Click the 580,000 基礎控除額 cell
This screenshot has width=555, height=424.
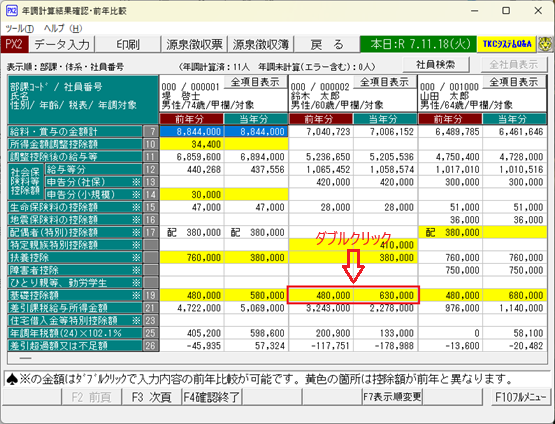256,295
